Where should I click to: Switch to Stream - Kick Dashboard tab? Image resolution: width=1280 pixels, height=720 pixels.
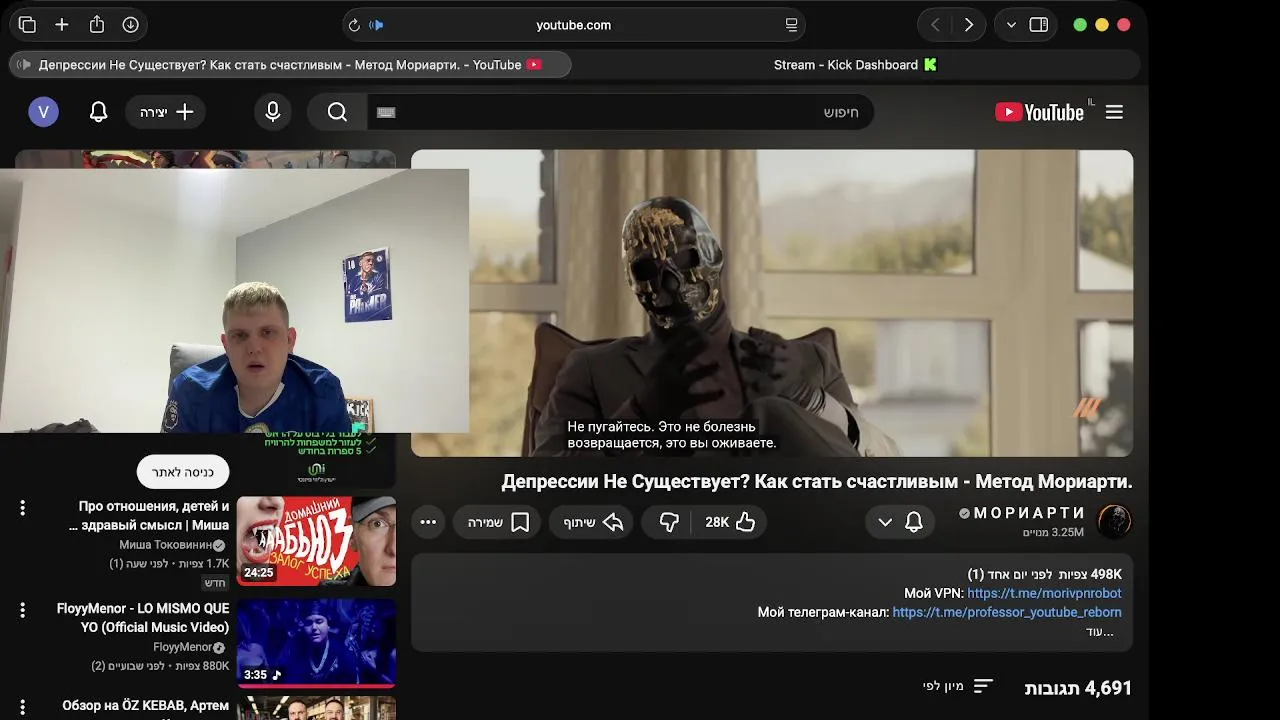tap(856, 65)
